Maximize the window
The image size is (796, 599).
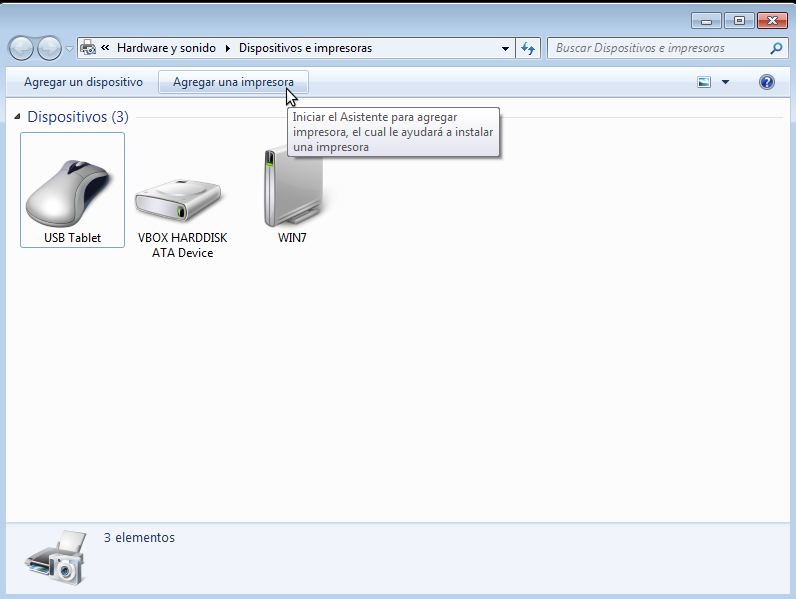[739, 21]
